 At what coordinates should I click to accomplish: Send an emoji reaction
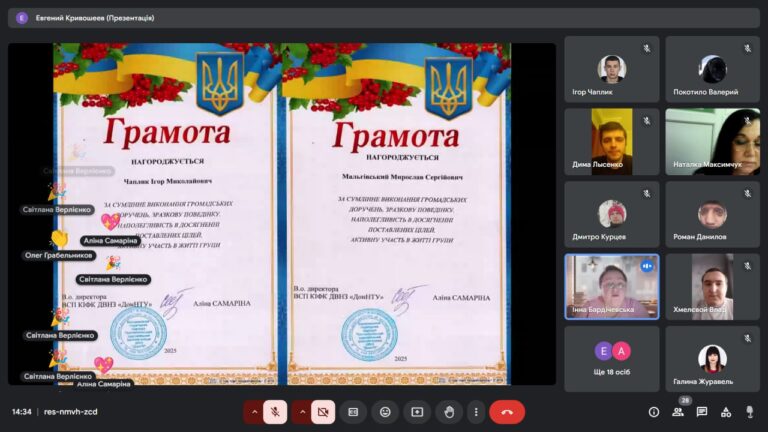385,412
